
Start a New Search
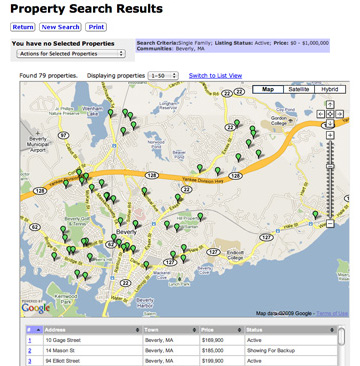point(60,27)
